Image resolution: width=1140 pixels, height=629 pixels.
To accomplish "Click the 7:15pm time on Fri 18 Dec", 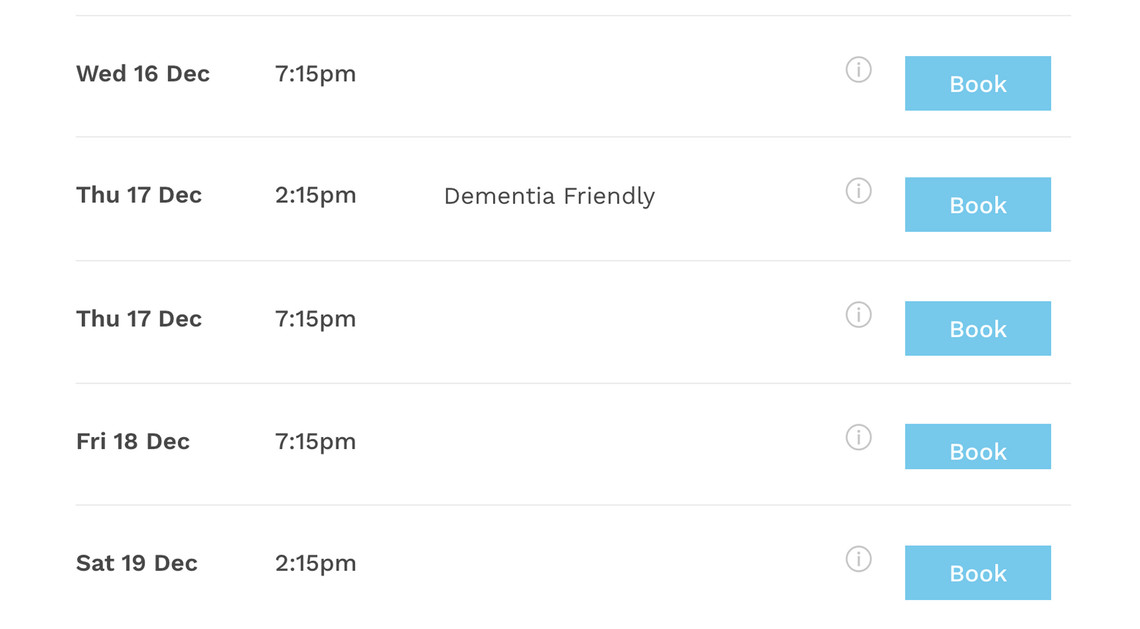I will pyautogui.click(x=316, y=442).
